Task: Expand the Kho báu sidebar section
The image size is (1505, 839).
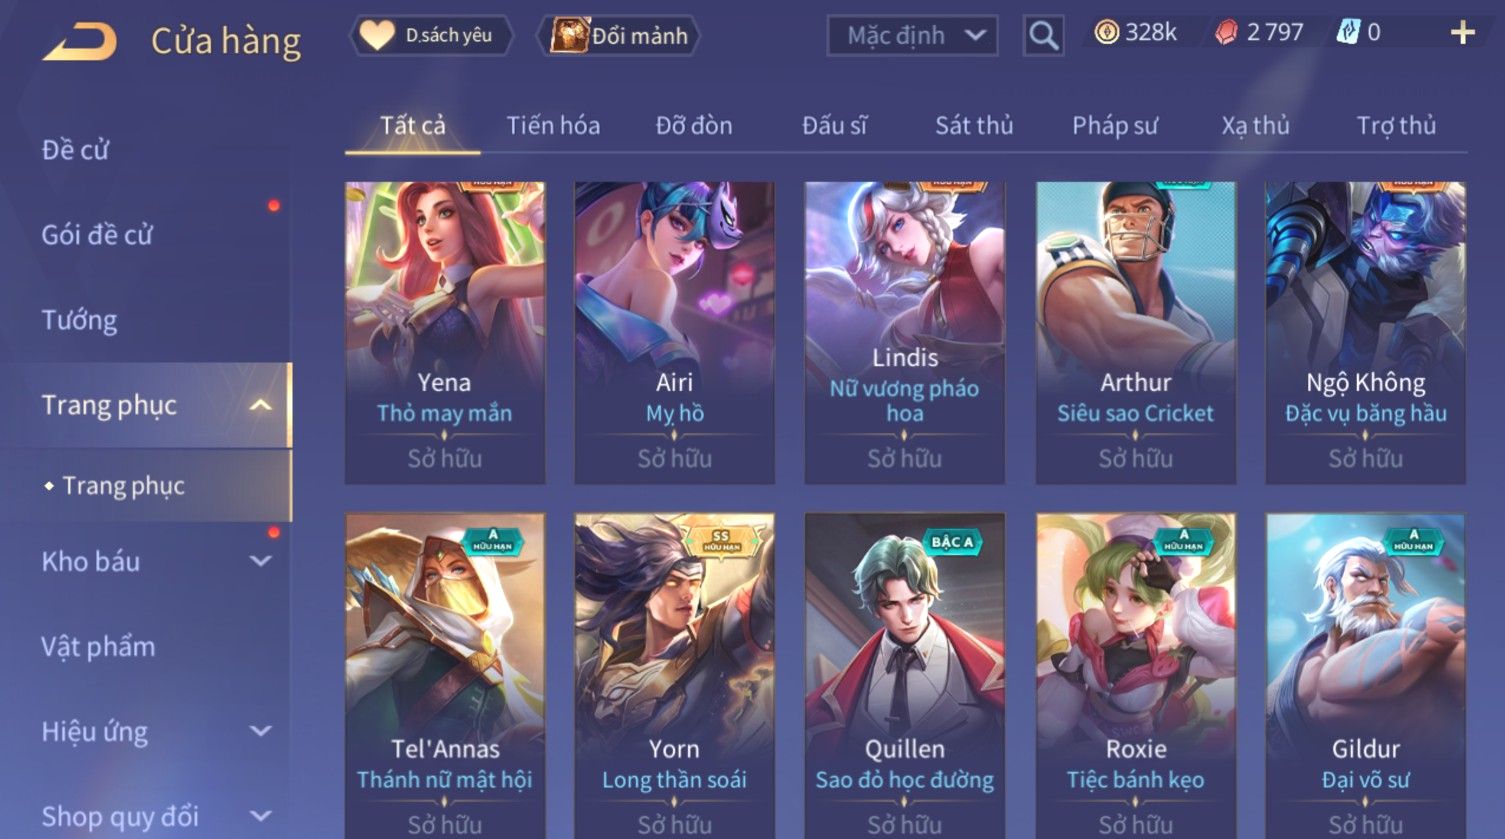Action: pos(260,561)
